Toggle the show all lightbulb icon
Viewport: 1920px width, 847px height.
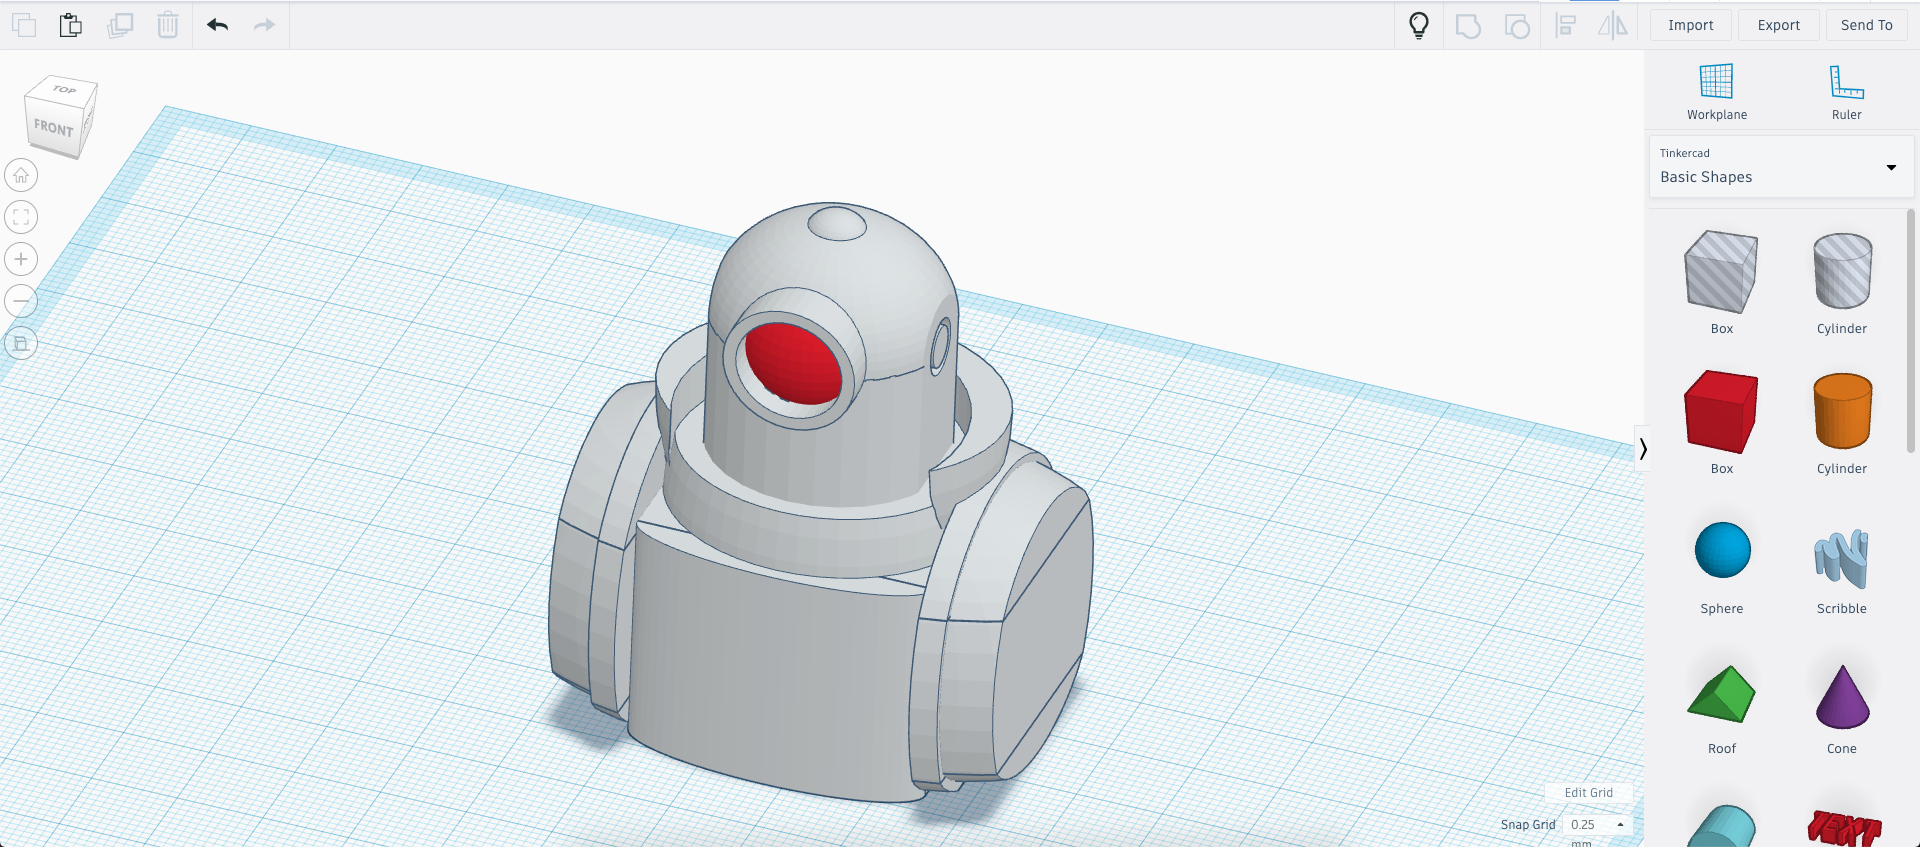(1418, 25)
